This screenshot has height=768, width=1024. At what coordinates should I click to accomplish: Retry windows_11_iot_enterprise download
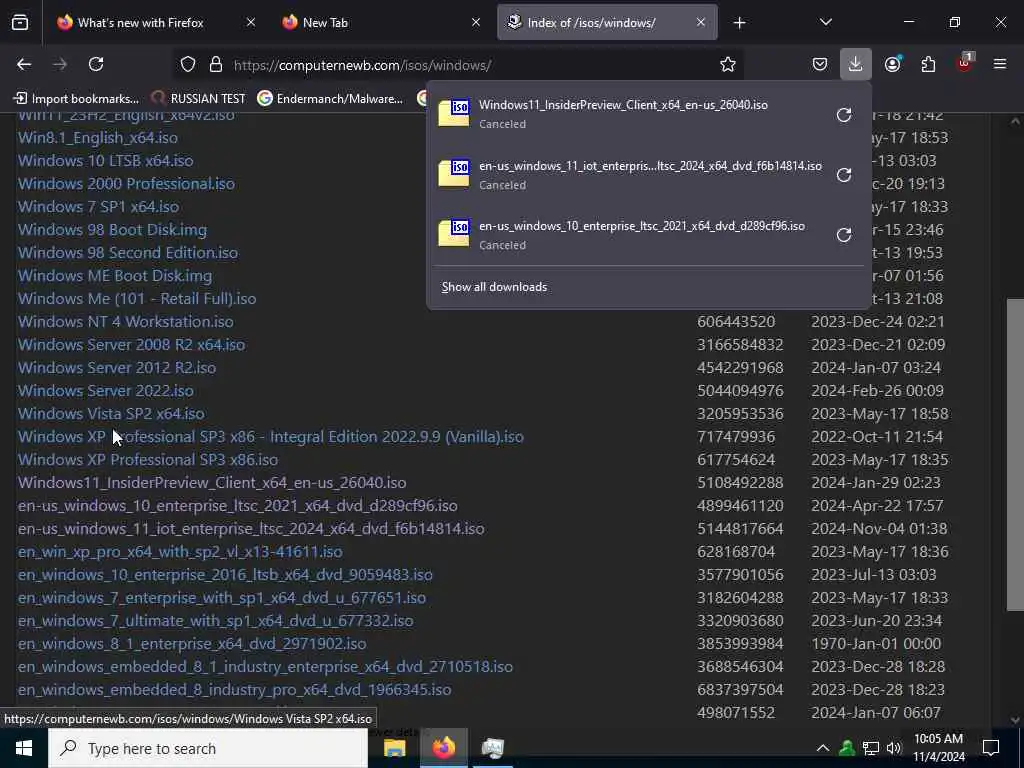(844, 175)
